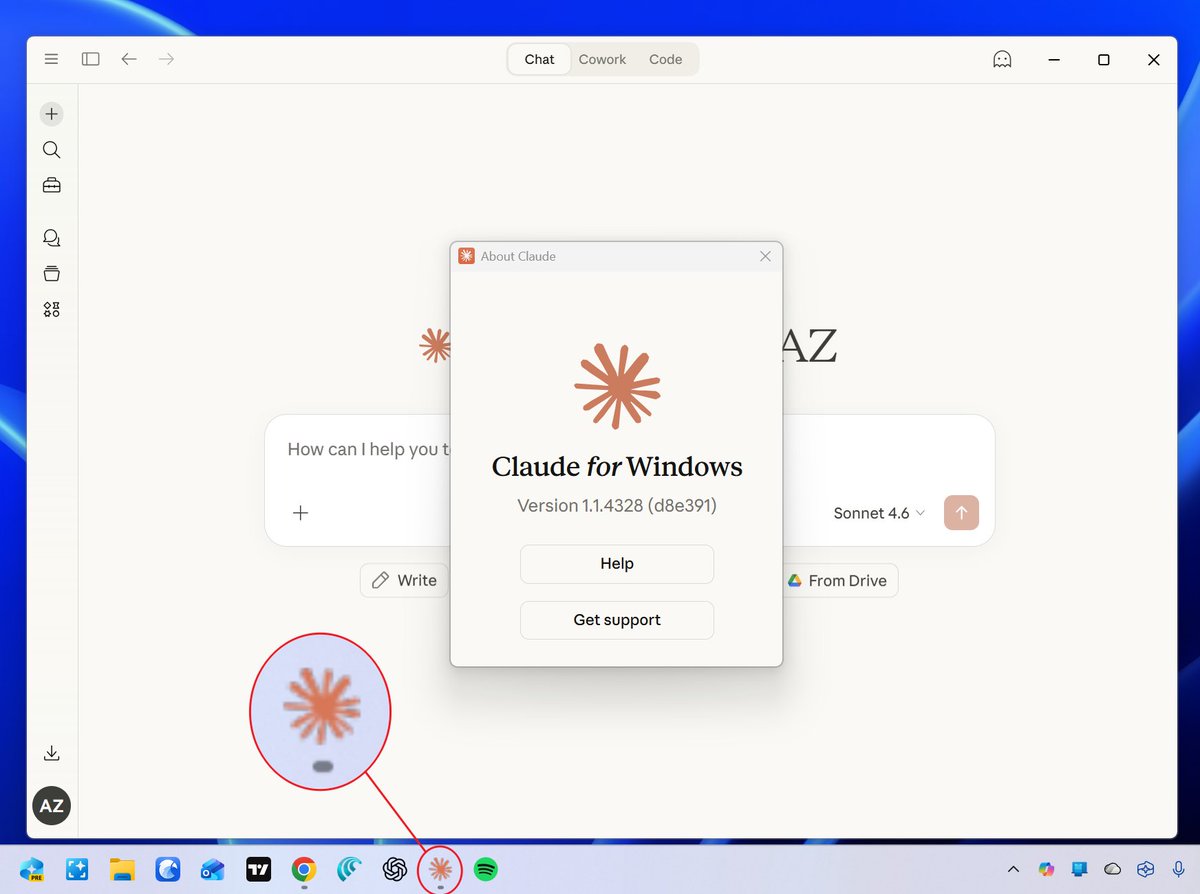This screenshot has width=1200, height=894.
Task: Switch to the Cowork tab
Action: tap(602, 59)
